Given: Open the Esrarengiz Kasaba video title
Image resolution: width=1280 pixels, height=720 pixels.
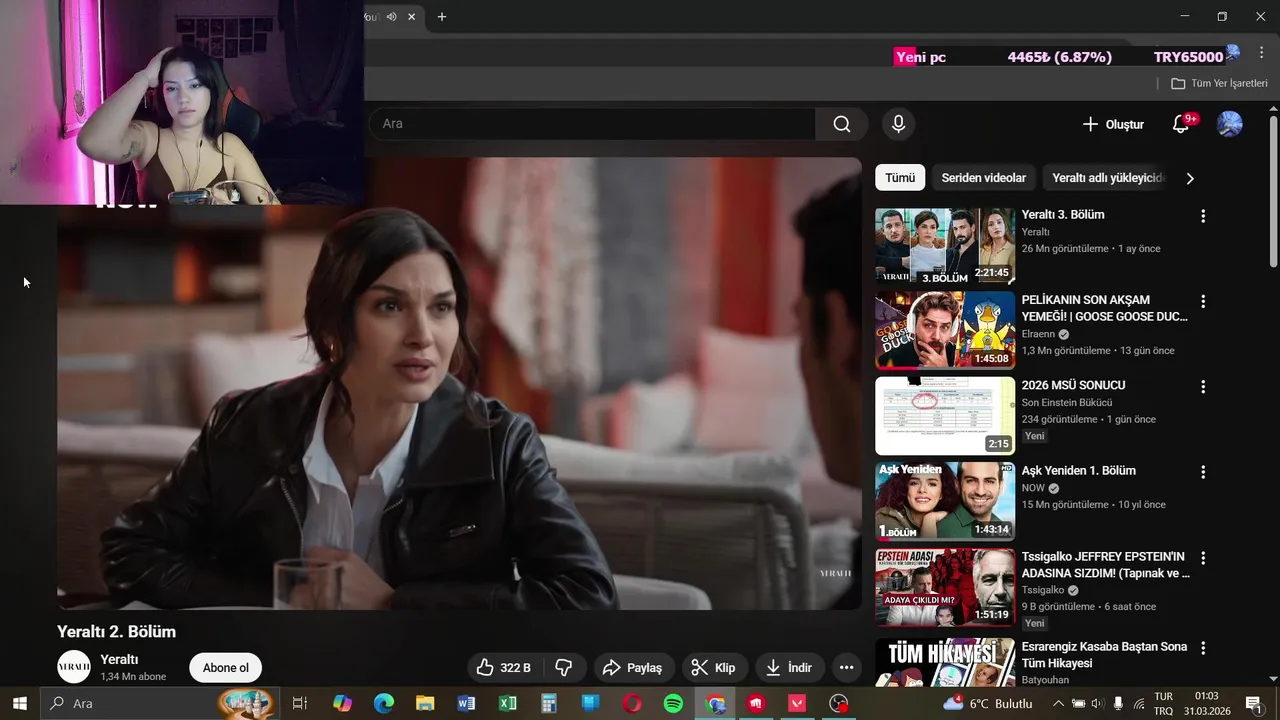Looking at the screenshot, I should point(1104,655).
